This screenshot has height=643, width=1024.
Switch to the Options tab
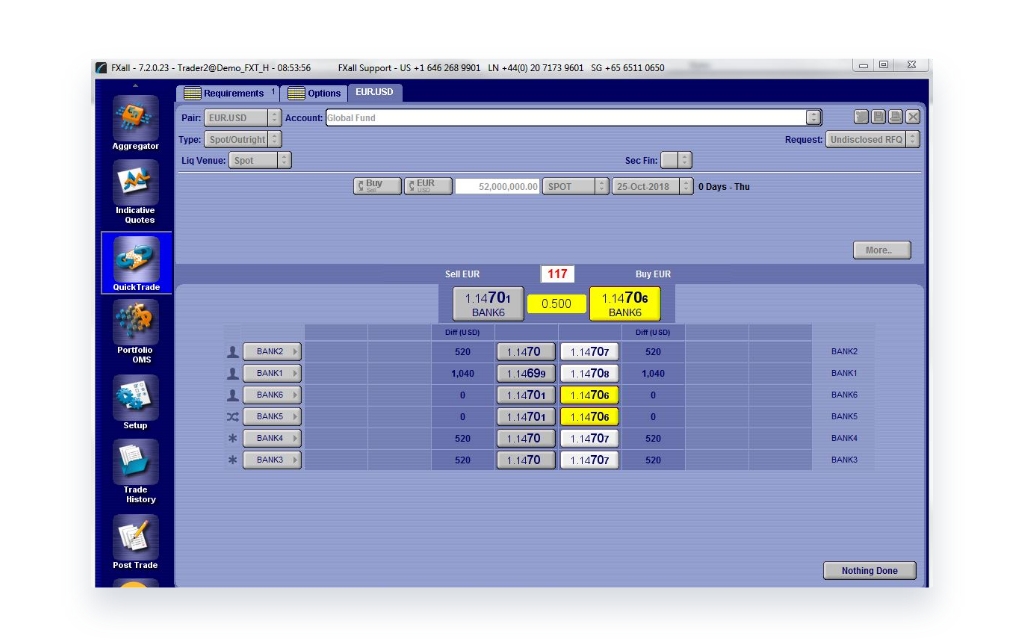click(x=315, y=93)
